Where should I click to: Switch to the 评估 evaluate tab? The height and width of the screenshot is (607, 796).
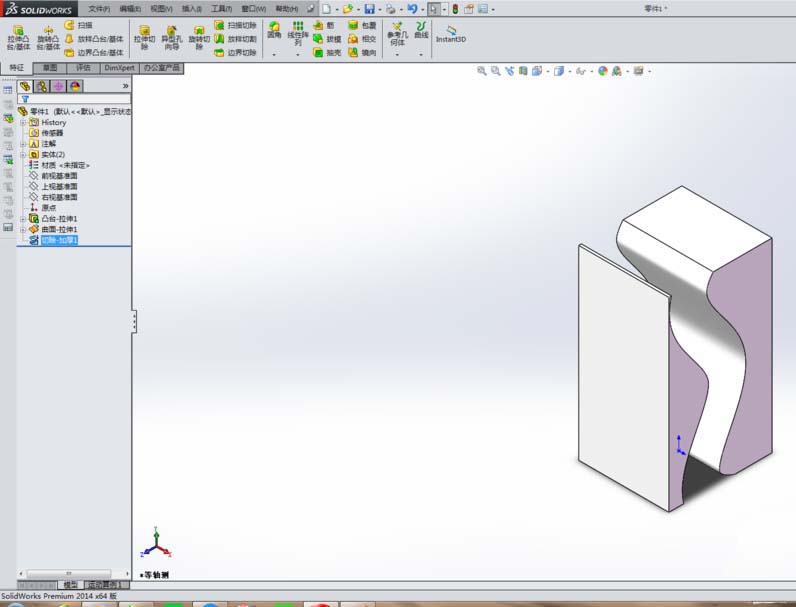[x=83, y=68]
